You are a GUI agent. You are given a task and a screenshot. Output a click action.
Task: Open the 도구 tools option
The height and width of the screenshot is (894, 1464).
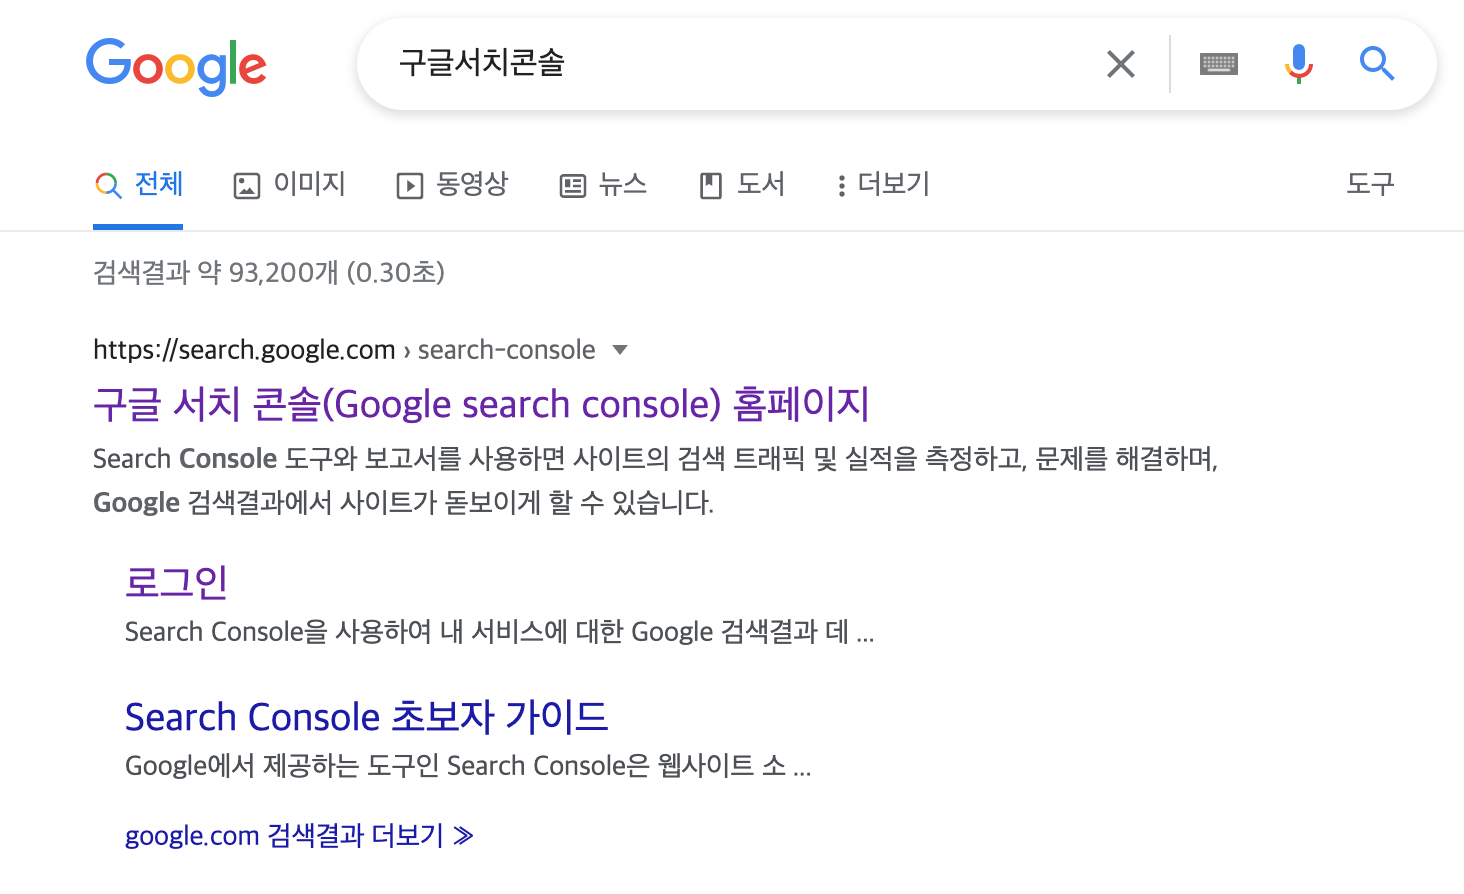[1370, 184]
